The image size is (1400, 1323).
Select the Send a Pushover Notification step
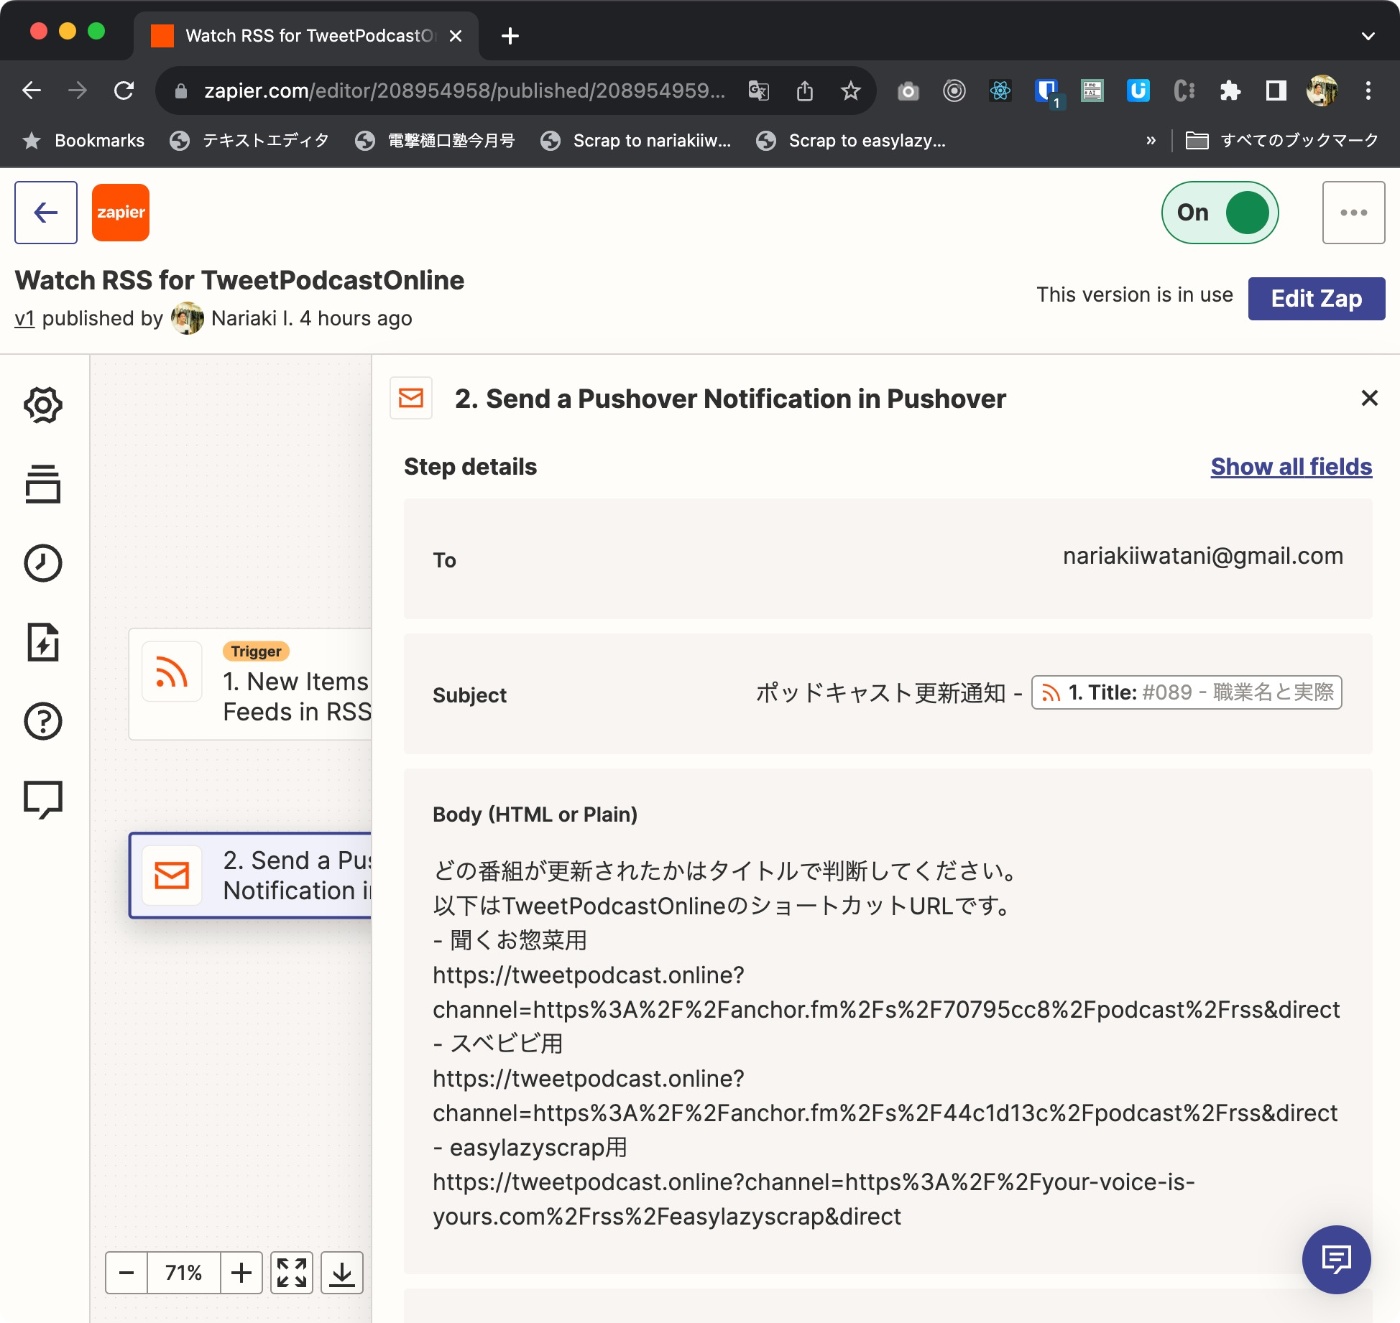point(250,875)
